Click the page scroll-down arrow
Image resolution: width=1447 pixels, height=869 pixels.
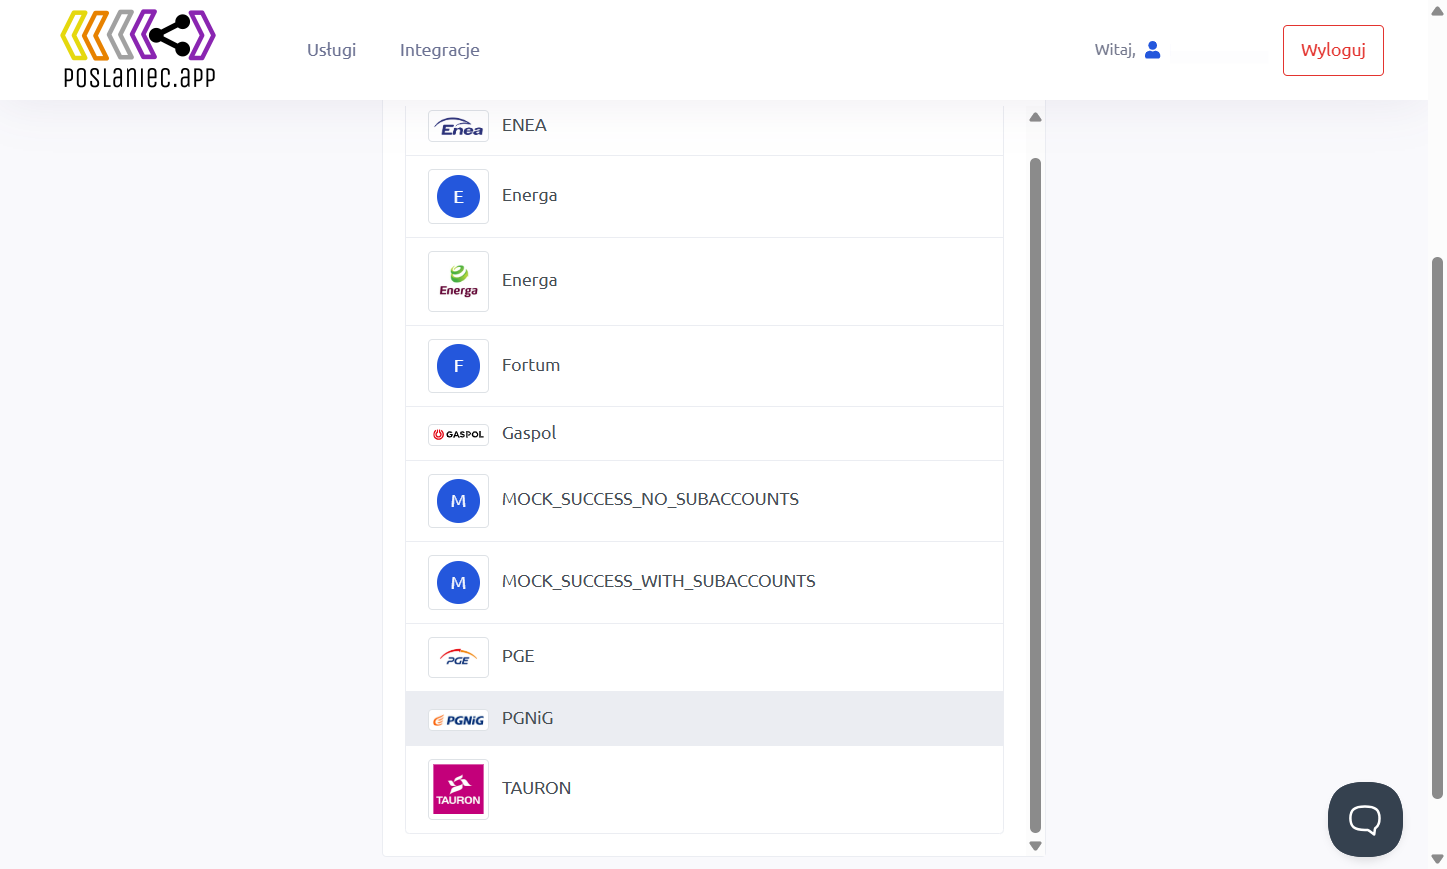click(x=1437, y=859)
